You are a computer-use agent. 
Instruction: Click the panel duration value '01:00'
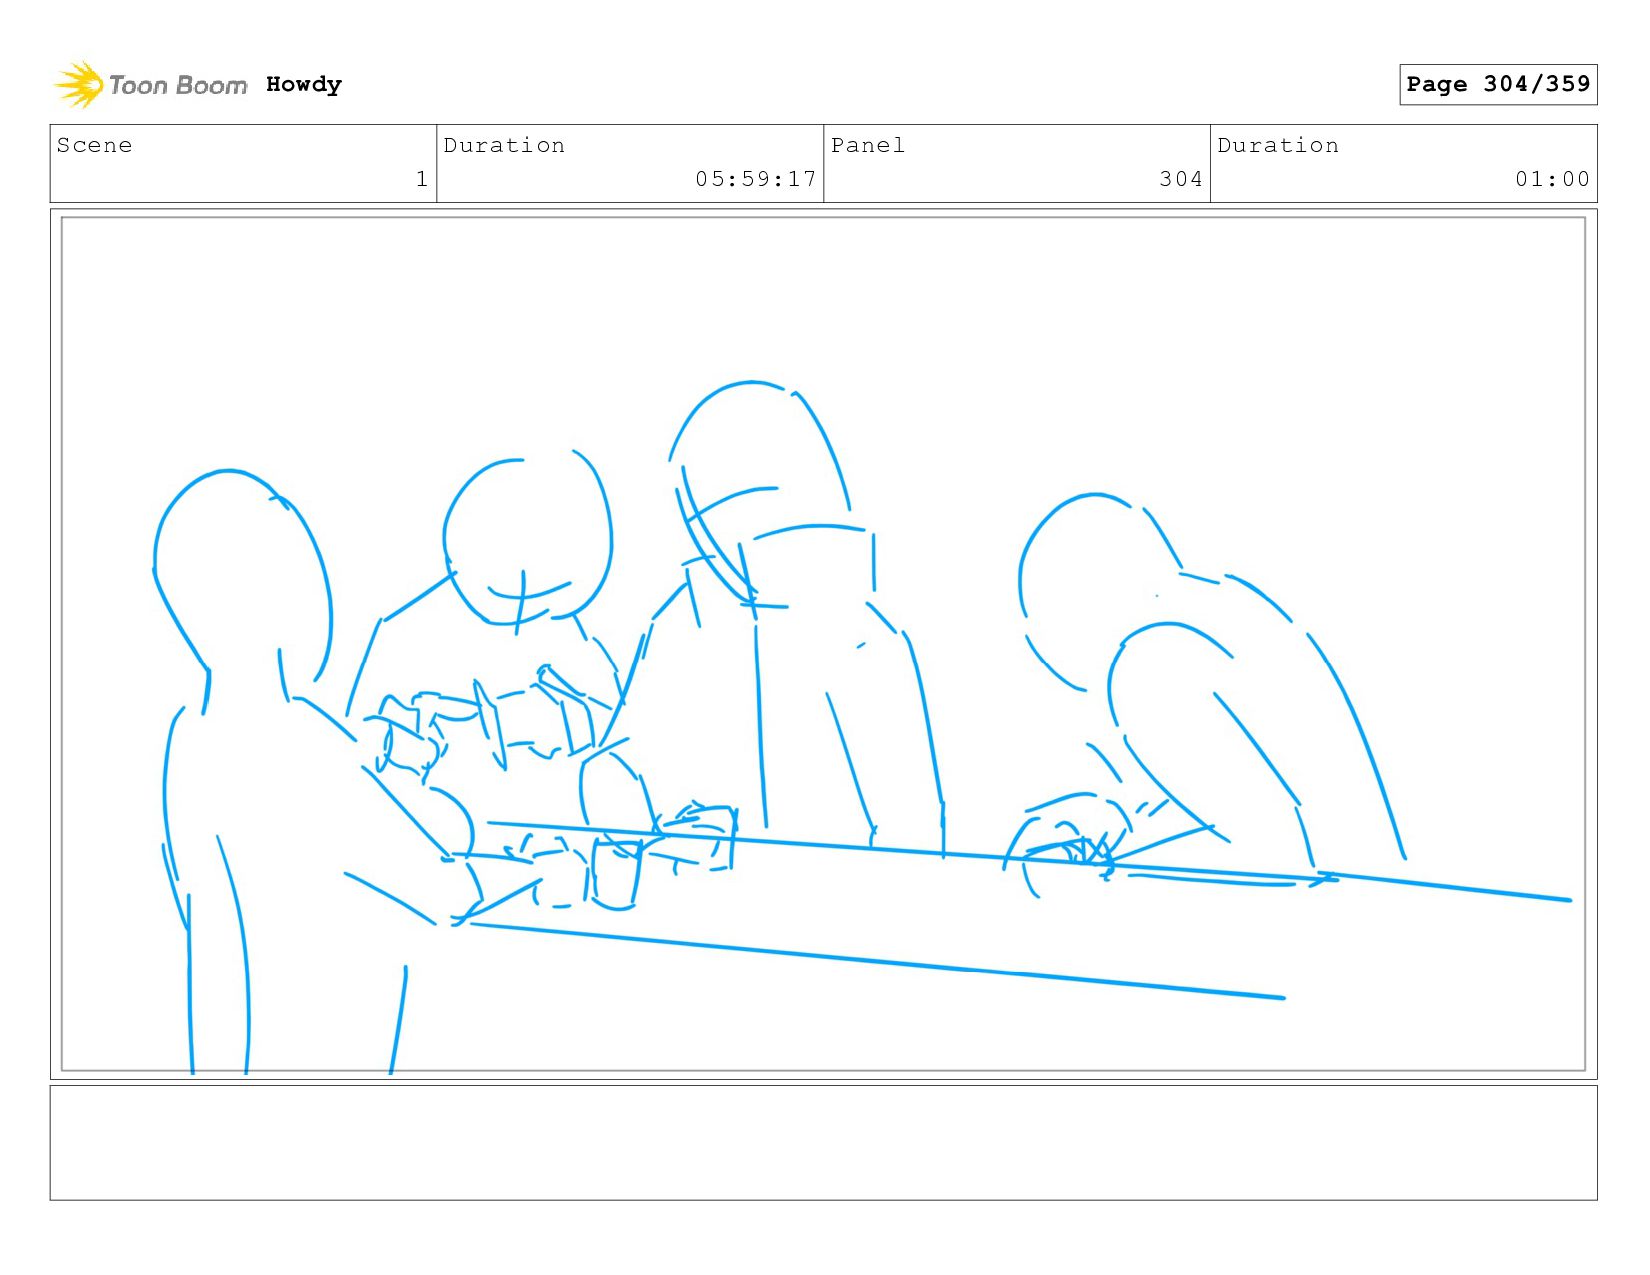(x=1552, y=179)
